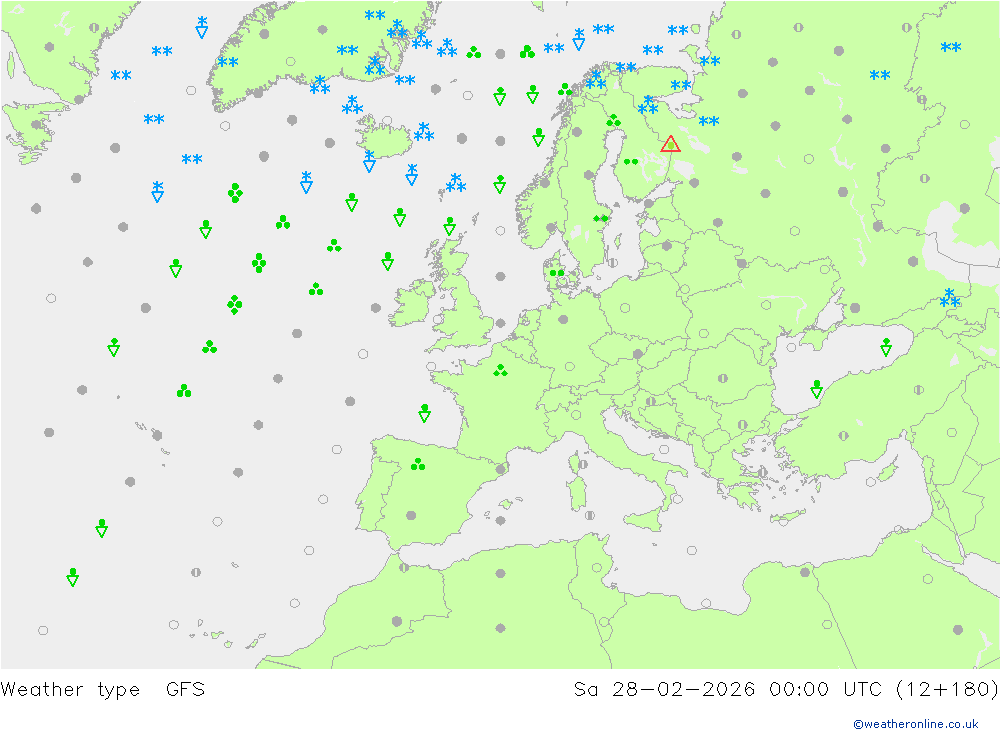This screenshot has height=733, width=1000.
Task: Click the 'Weather type' label text
Action: coord(70,690)
